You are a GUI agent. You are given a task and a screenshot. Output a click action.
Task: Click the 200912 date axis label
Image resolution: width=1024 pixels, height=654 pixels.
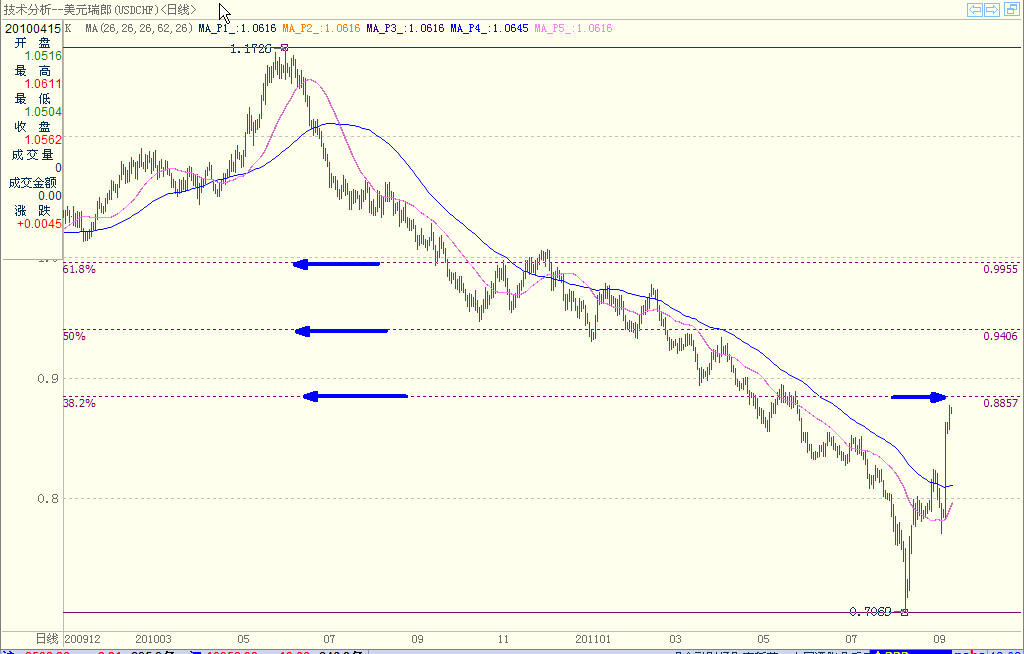pos(82,638)
